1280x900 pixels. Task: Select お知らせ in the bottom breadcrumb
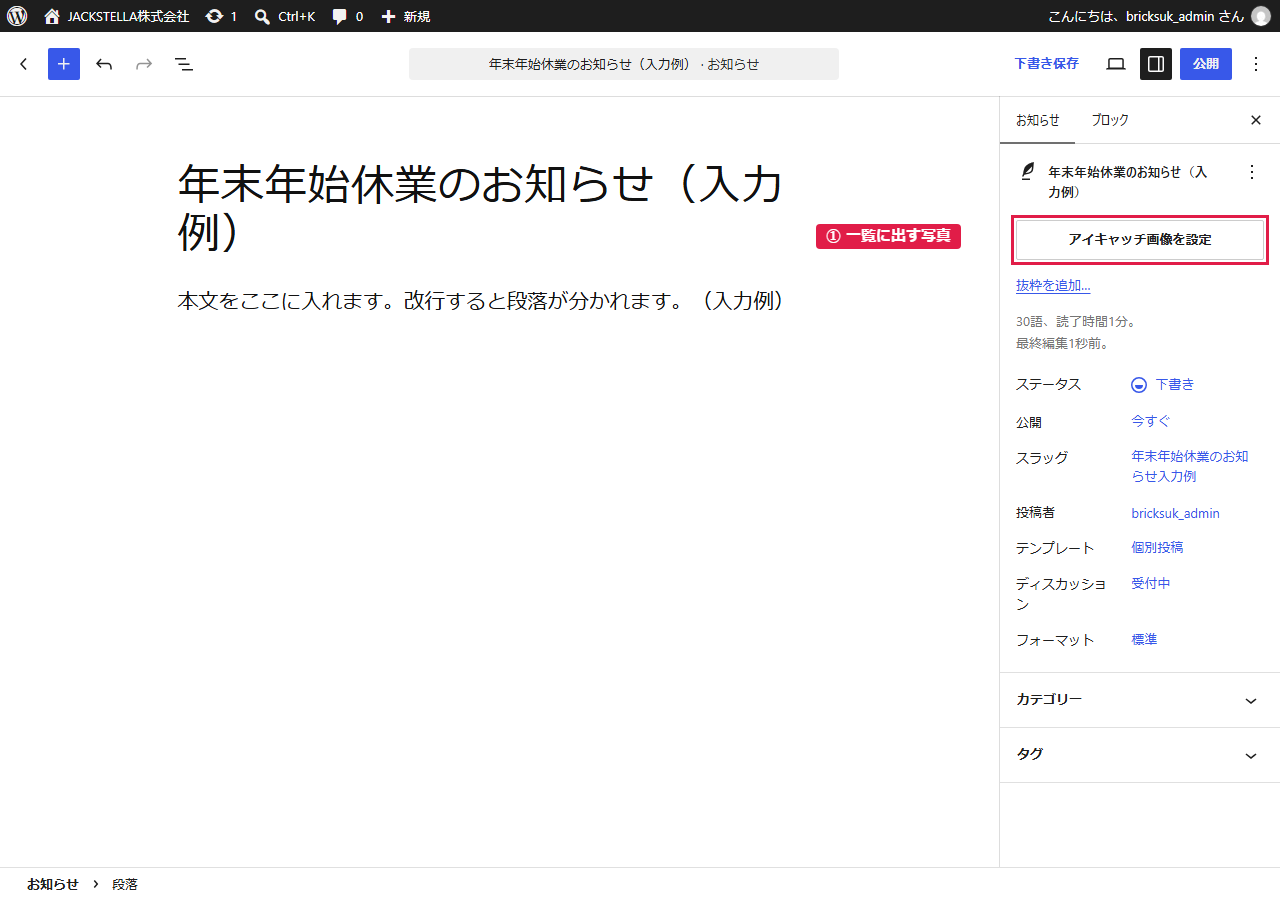pos(53,884)
